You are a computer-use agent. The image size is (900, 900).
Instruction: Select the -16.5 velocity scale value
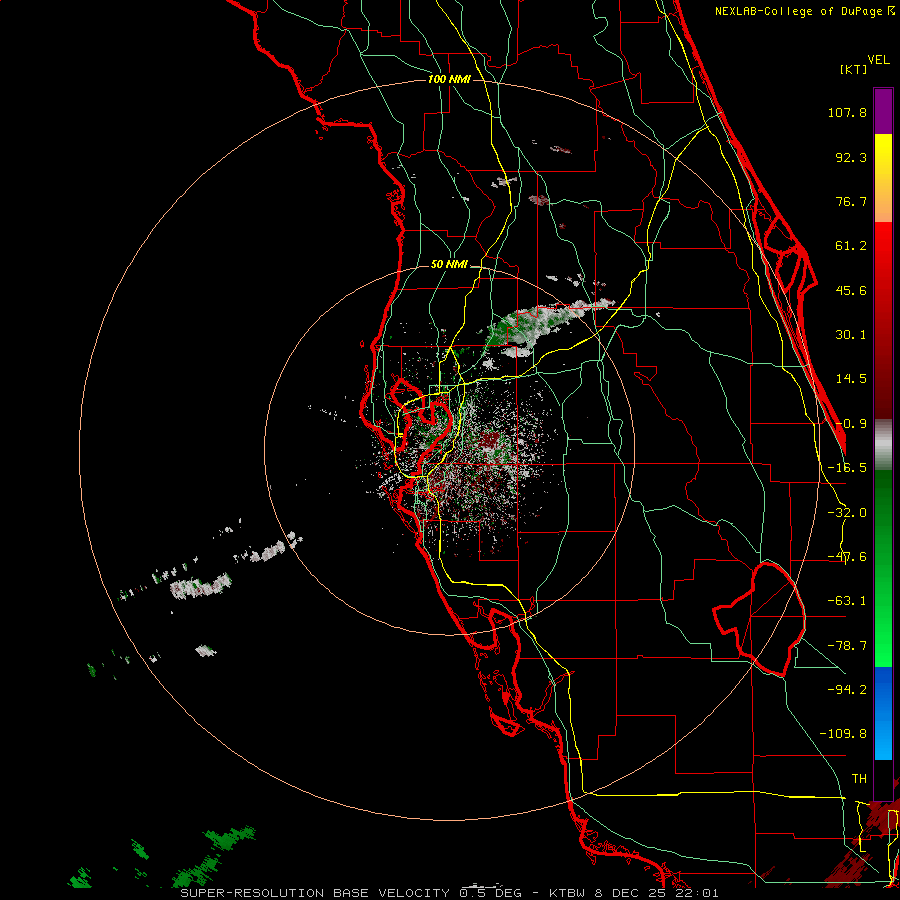[x=847, y=468]
